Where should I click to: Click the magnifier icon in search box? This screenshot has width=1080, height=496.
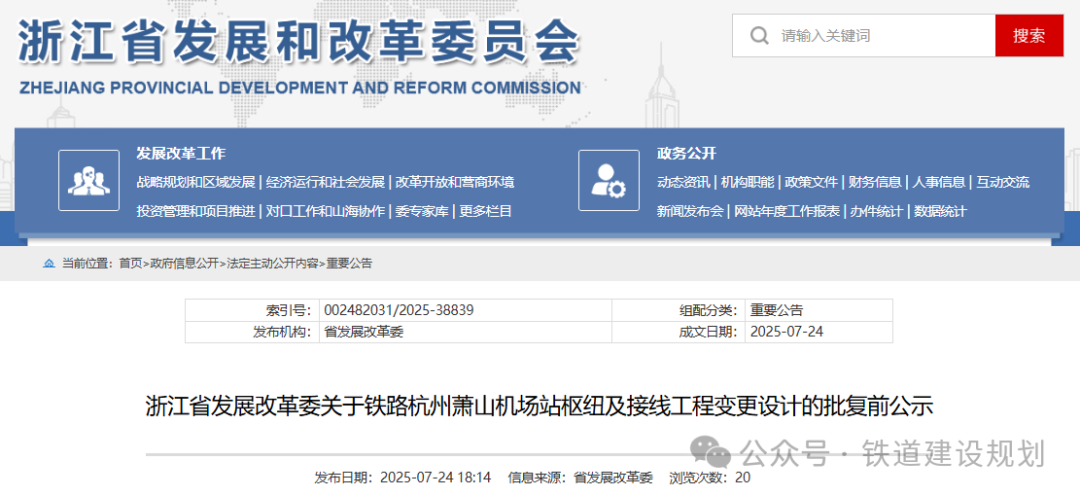pos(759,36)
